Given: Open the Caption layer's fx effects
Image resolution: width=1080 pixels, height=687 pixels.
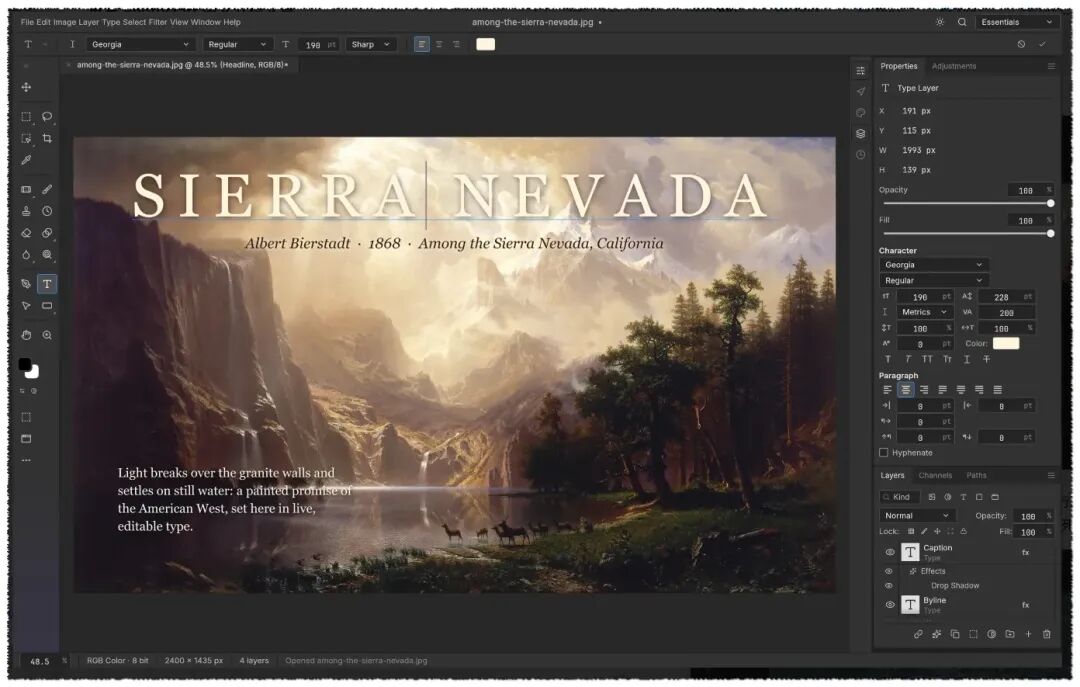Looking at the screenshot, I should point(1025,552).
